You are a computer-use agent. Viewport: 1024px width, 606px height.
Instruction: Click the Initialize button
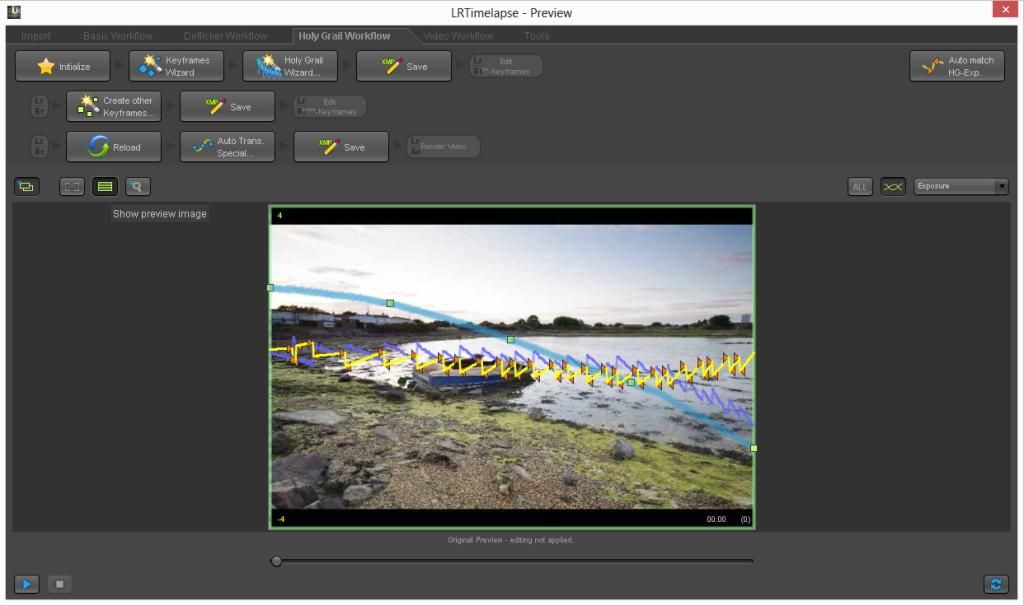63,66
